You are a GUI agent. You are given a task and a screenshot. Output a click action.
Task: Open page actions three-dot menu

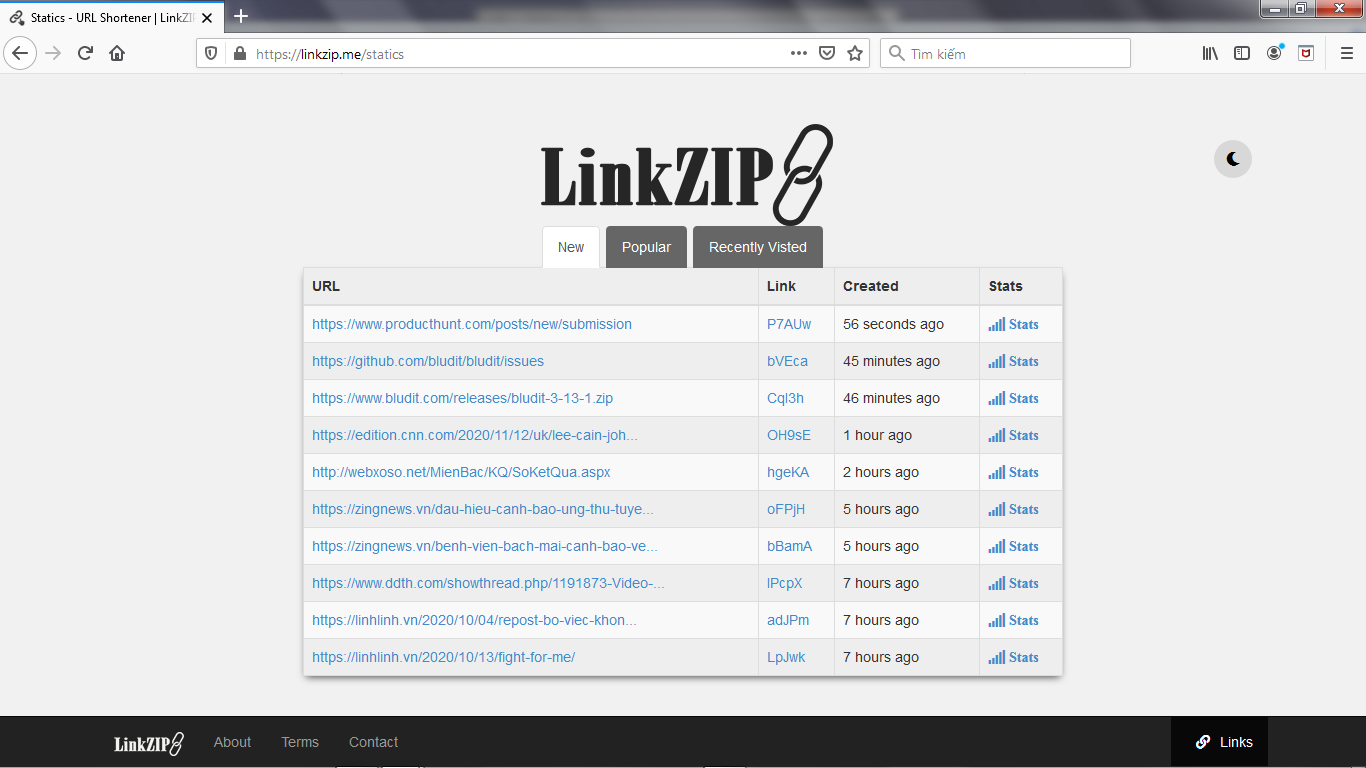coord(798,54)
